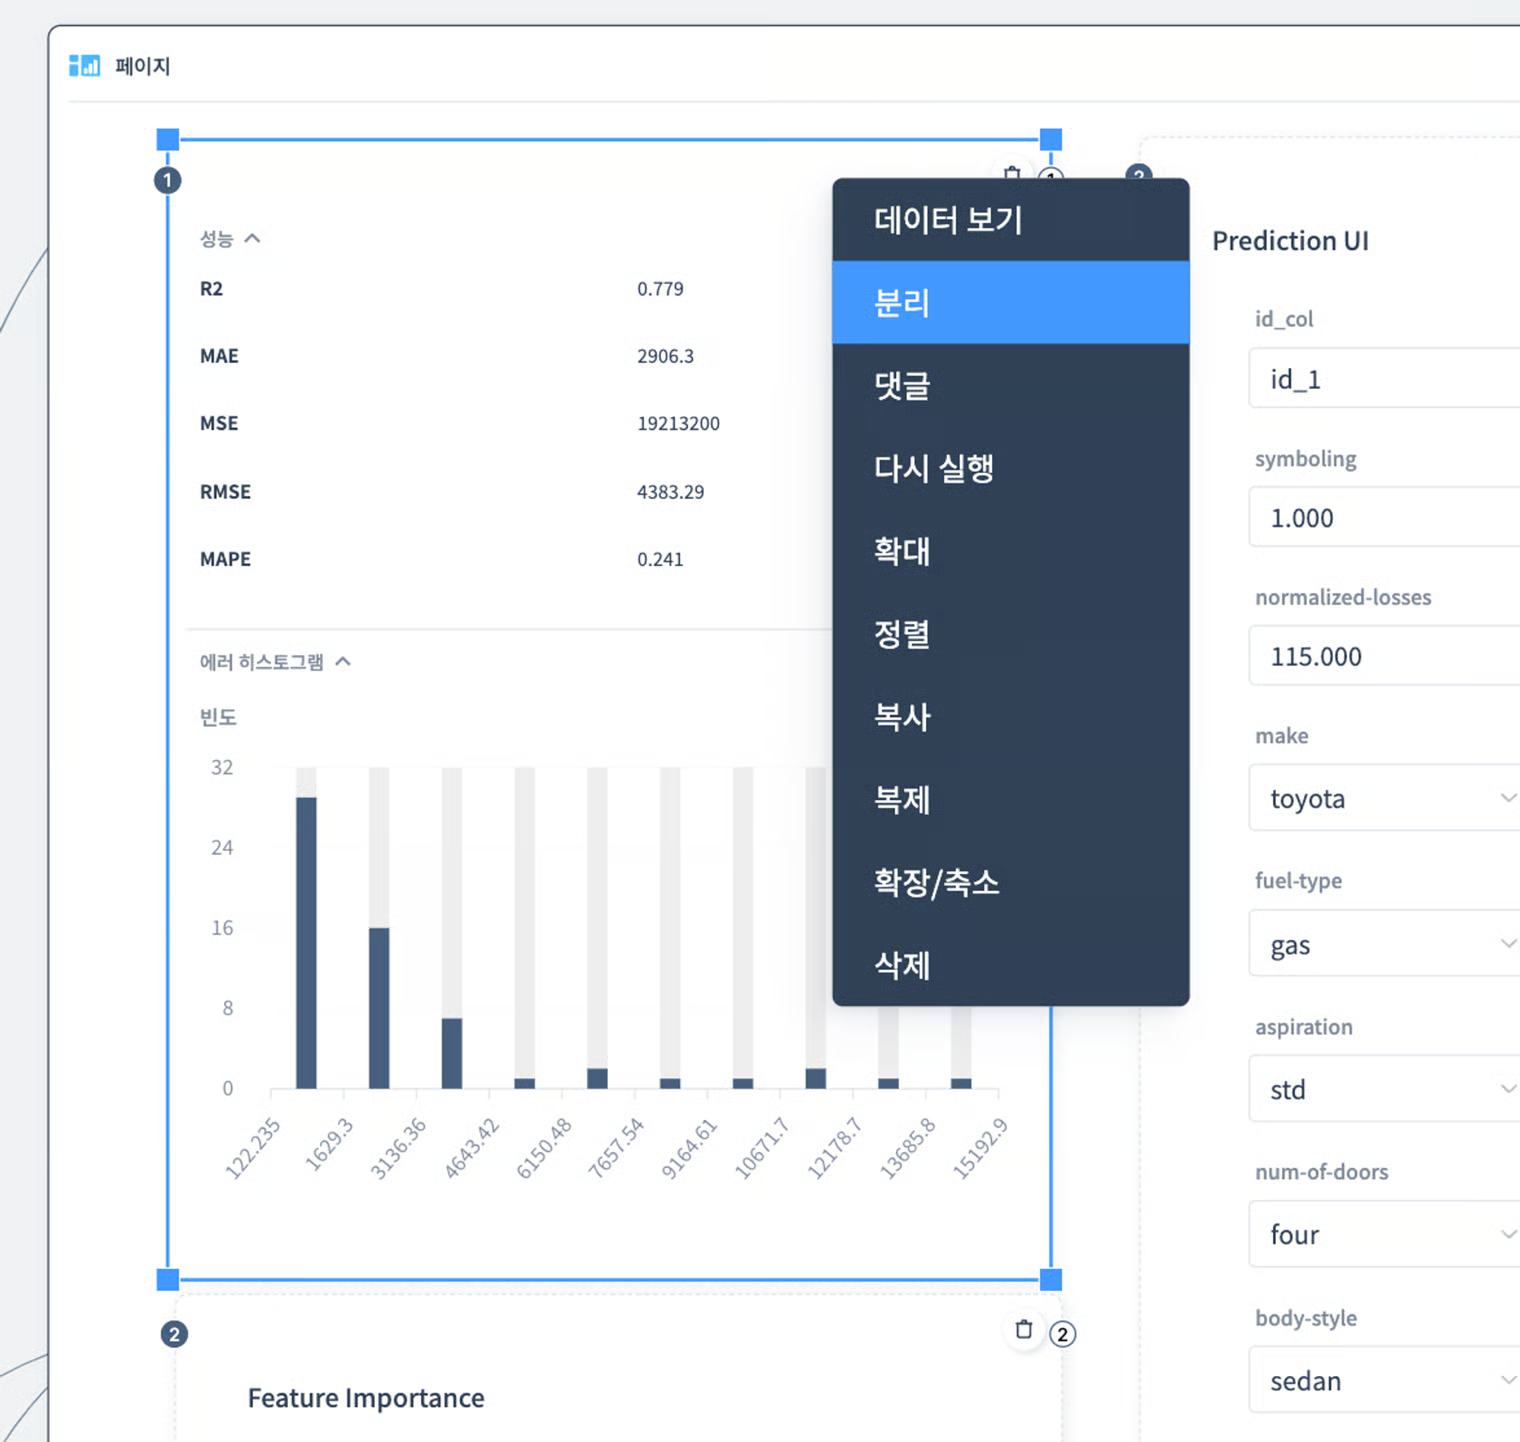This screenshot has width=1520, height=1442.
Task: Click the circled 2 badge near Feature Importance
Action: (x=175, y=1333)
